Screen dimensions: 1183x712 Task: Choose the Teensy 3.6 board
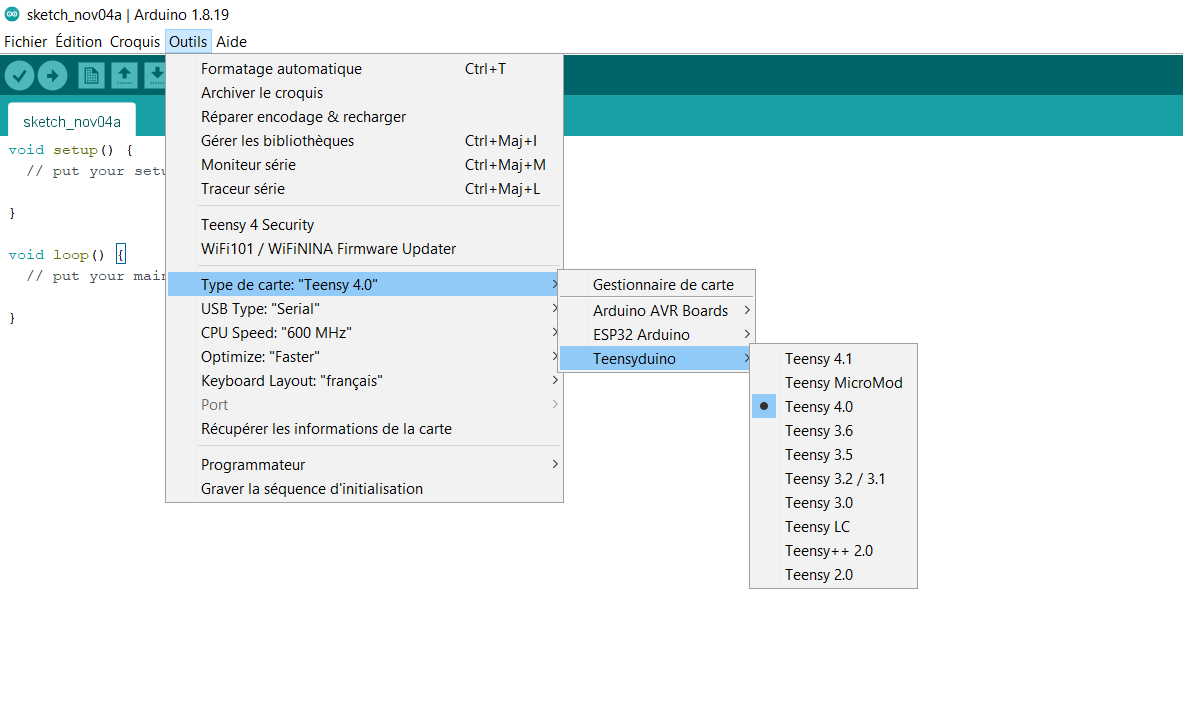coord(834,431)
